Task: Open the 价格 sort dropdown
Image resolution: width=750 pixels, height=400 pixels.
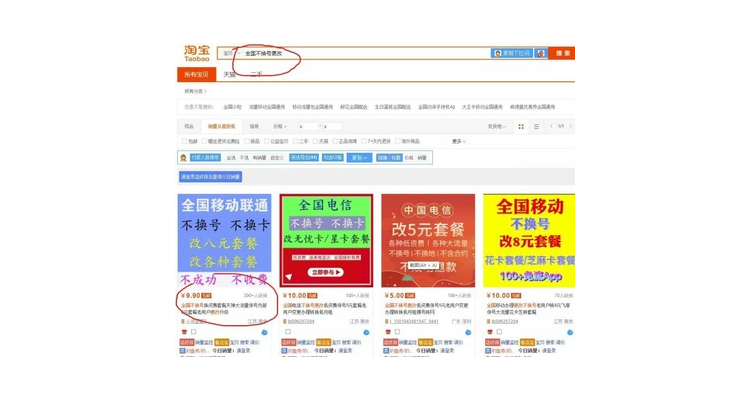Action: [280, 126]
